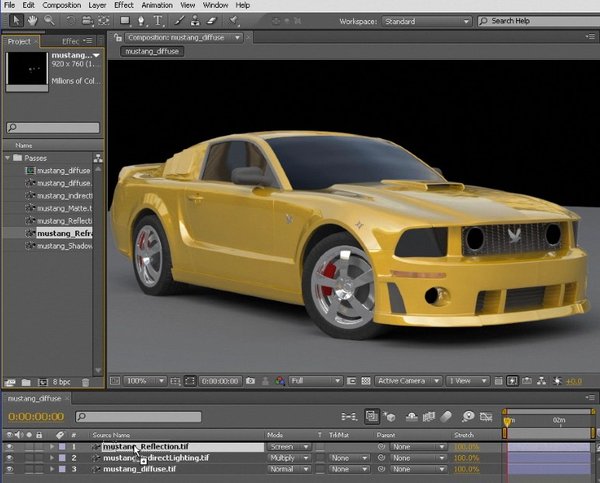Collapse the Passes folder in Project panel
Image resolution: width=600 pixels, height=483 pixels.
point(9,158)
